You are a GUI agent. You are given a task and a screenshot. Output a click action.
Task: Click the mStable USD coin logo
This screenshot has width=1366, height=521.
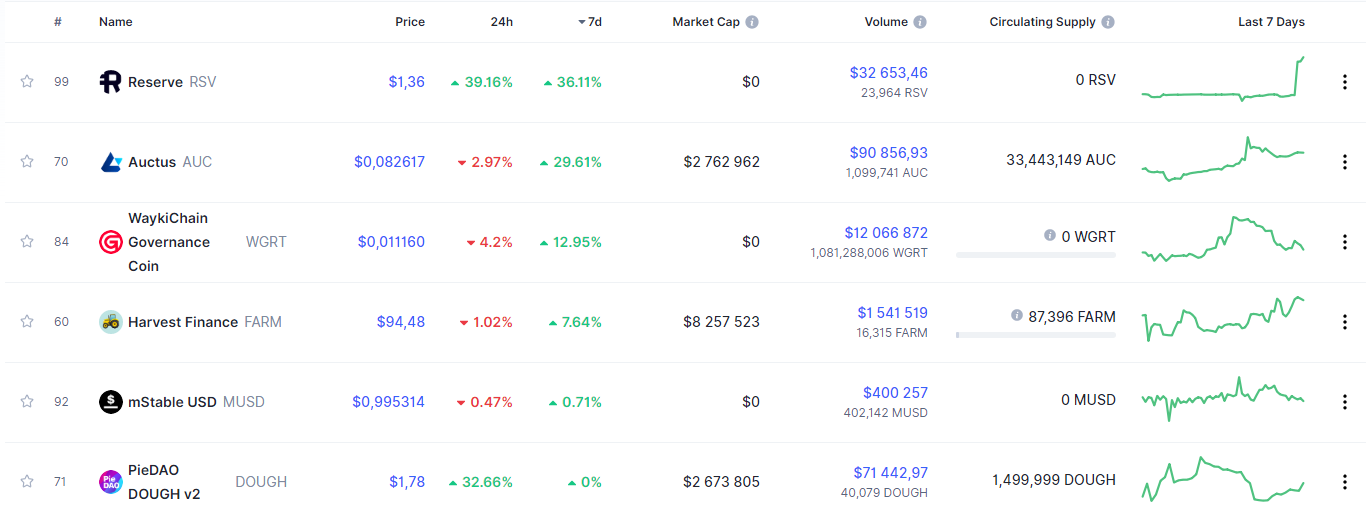[111, 402]
